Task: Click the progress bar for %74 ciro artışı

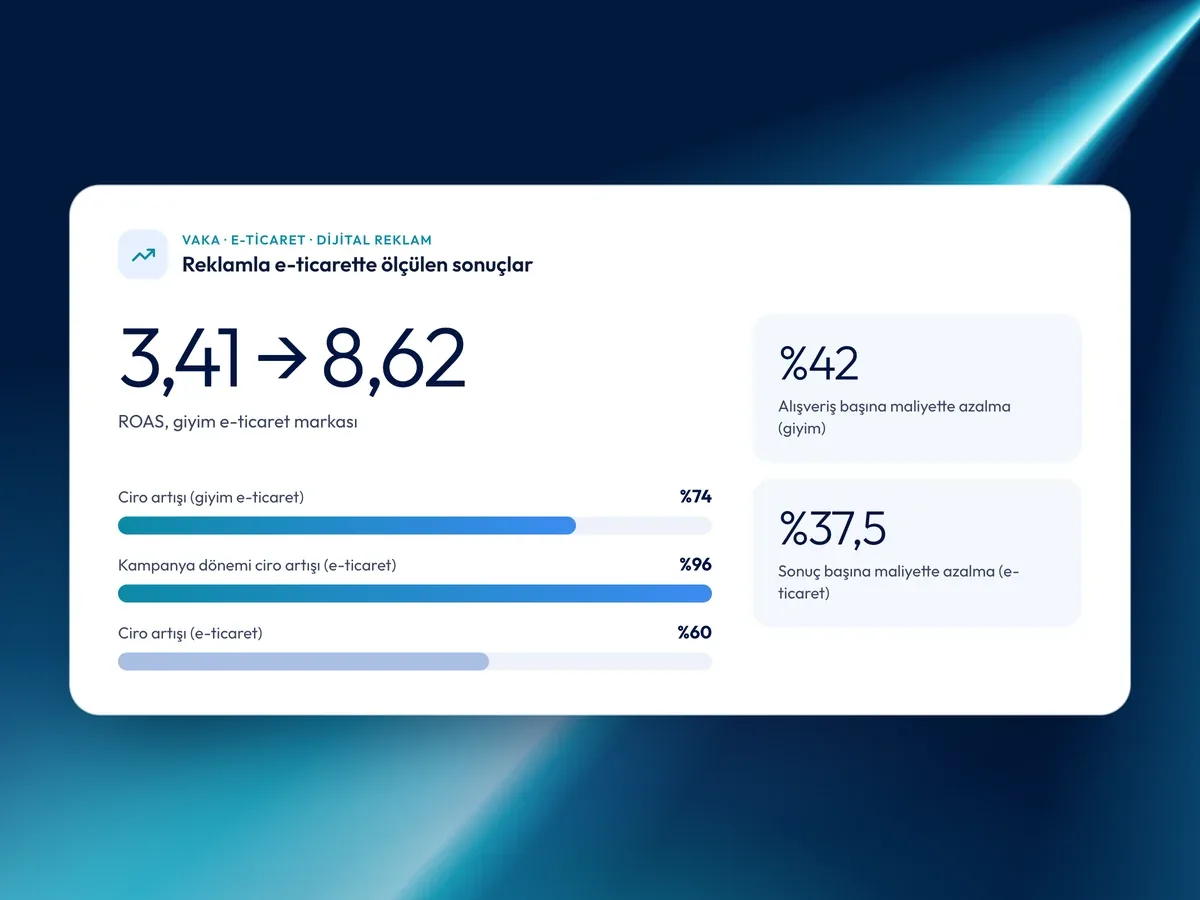Action: click(415, 526)
